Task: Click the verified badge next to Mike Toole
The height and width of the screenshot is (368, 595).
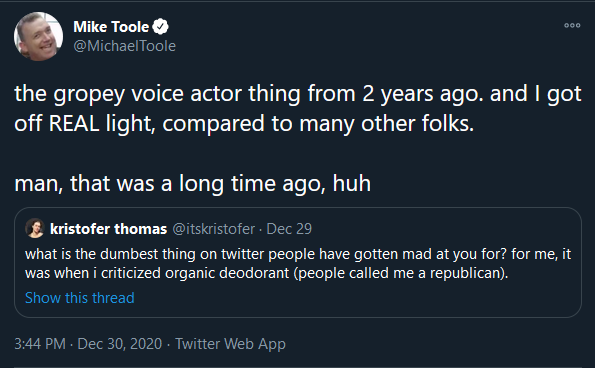Action: [x=161, y=27]
